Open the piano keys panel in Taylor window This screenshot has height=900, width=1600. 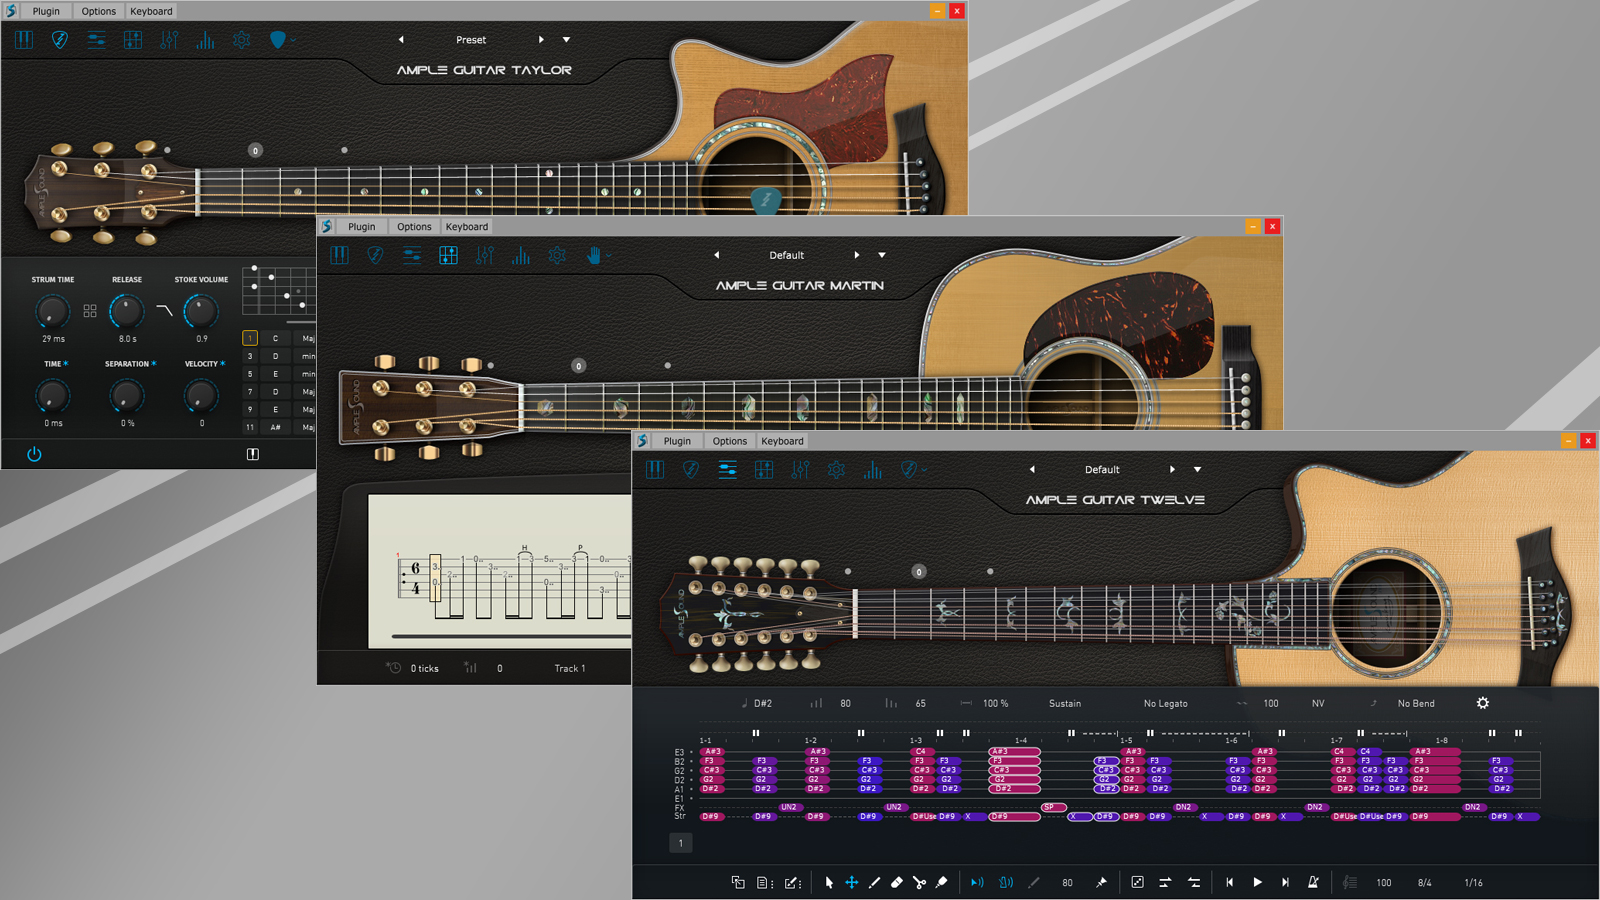(x=24, y=40)
